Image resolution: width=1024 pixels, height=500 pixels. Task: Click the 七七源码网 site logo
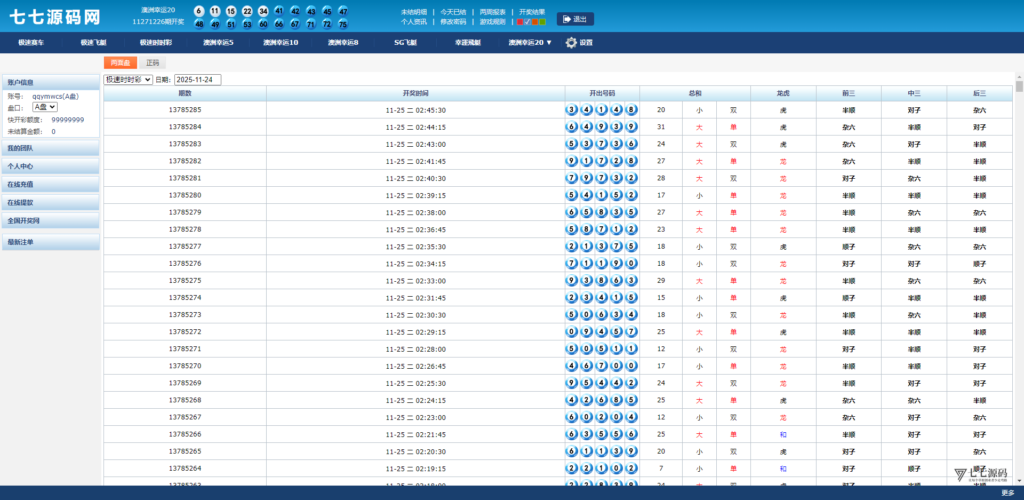[x=55, y=18]
